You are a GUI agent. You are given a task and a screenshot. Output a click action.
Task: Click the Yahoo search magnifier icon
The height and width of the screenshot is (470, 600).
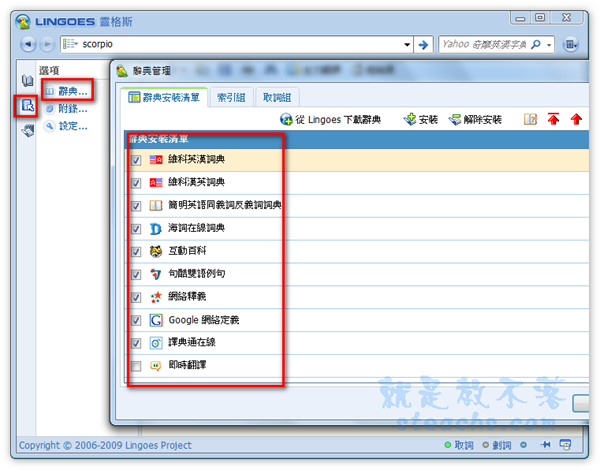536,44
